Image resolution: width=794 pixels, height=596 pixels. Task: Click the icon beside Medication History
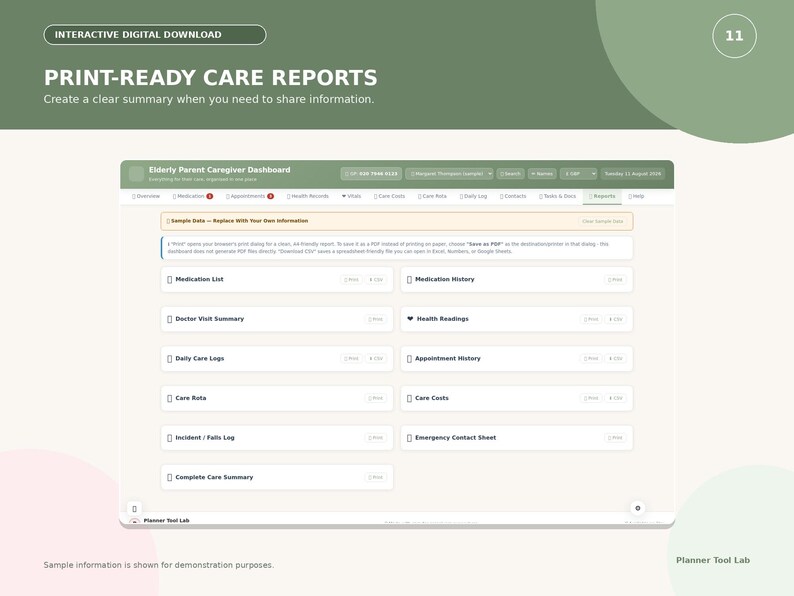409,280
